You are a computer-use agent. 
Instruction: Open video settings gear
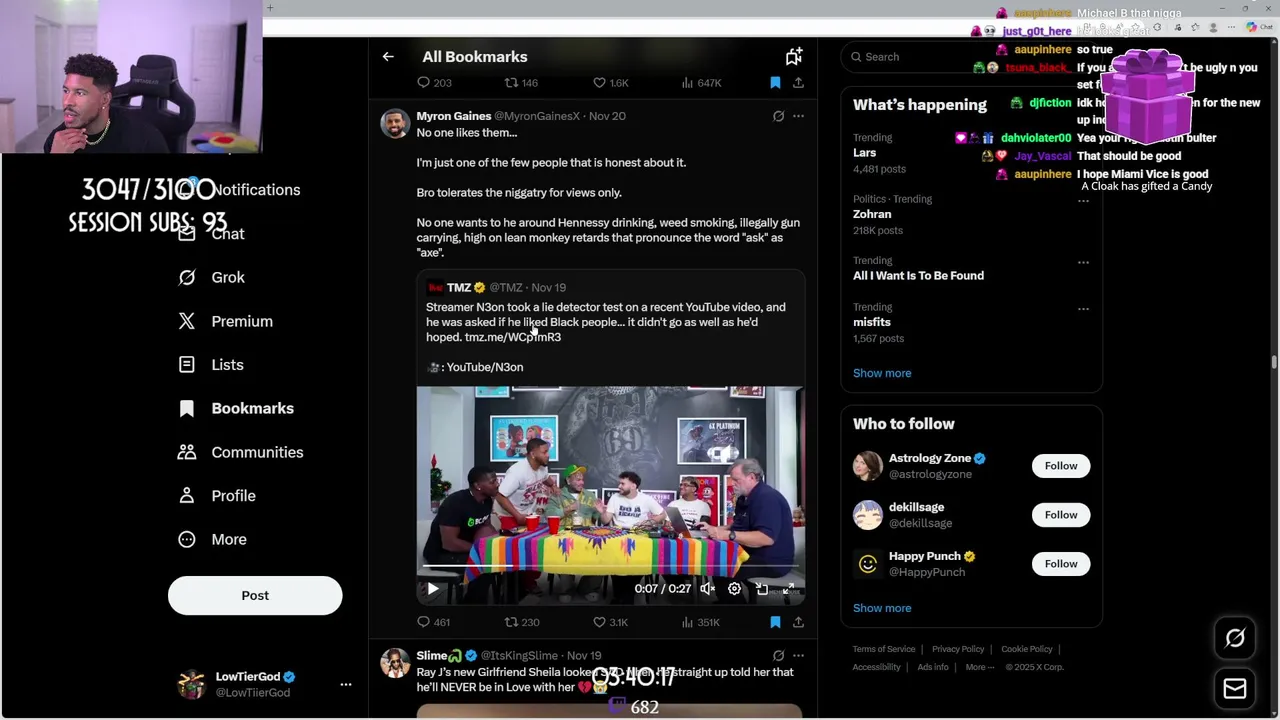click(734, 589)
